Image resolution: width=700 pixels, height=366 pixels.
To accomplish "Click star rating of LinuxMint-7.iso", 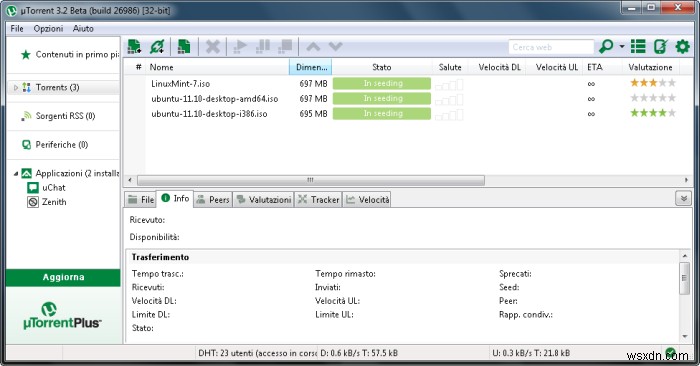I will tap(653, 83).
